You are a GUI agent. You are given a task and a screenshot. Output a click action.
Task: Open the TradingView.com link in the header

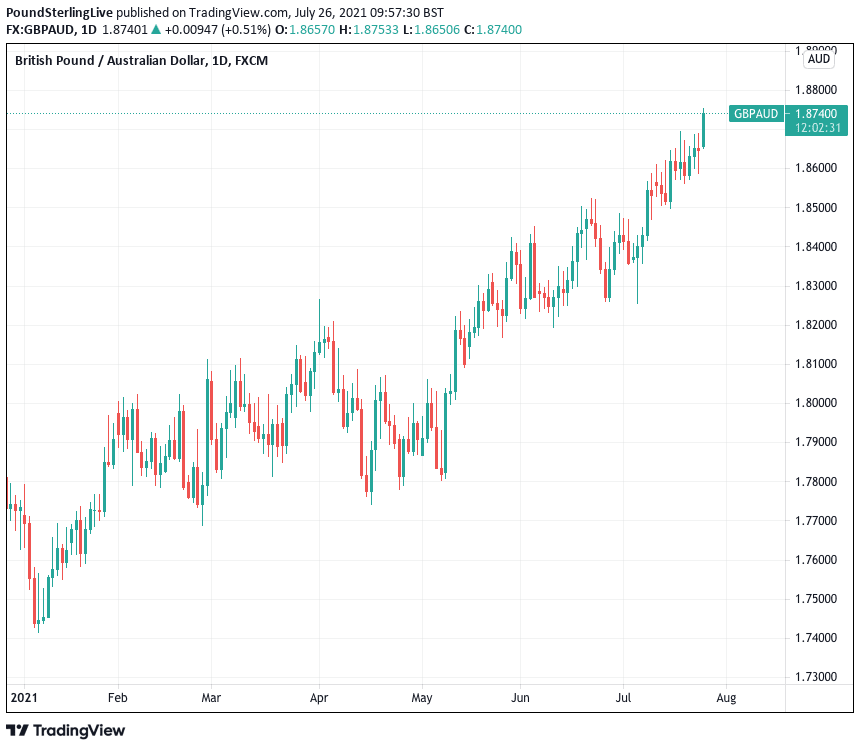234,11
